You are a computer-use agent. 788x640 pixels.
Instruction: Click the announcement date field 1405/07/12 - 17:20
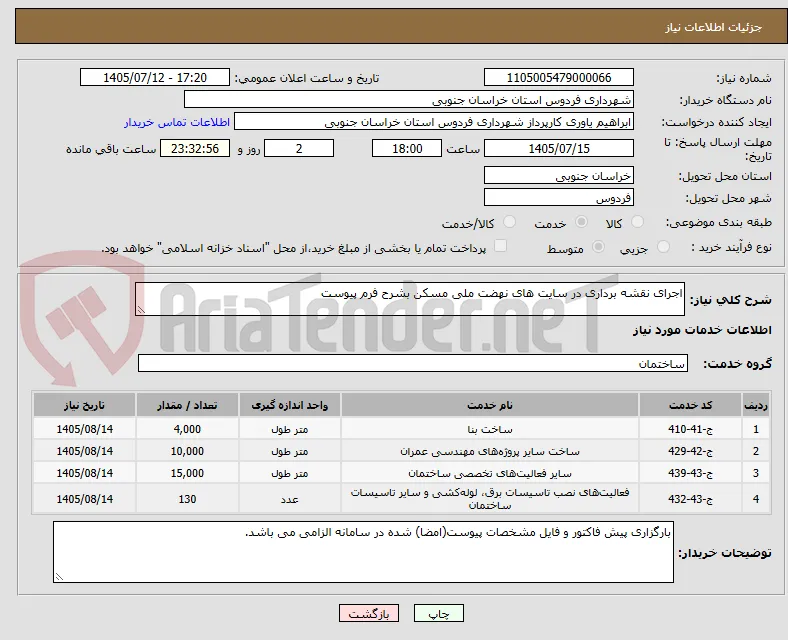coord(155,78)
